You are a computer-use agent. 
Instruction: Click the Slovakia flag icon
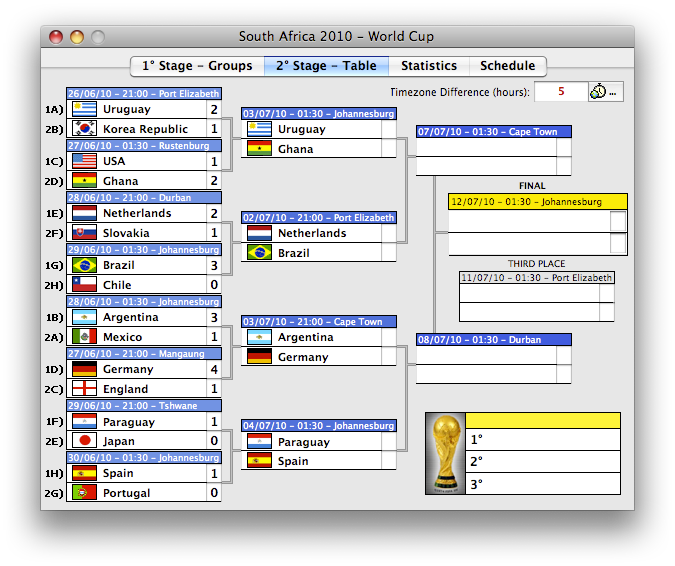pyautogui.click(x=84, y=233)
